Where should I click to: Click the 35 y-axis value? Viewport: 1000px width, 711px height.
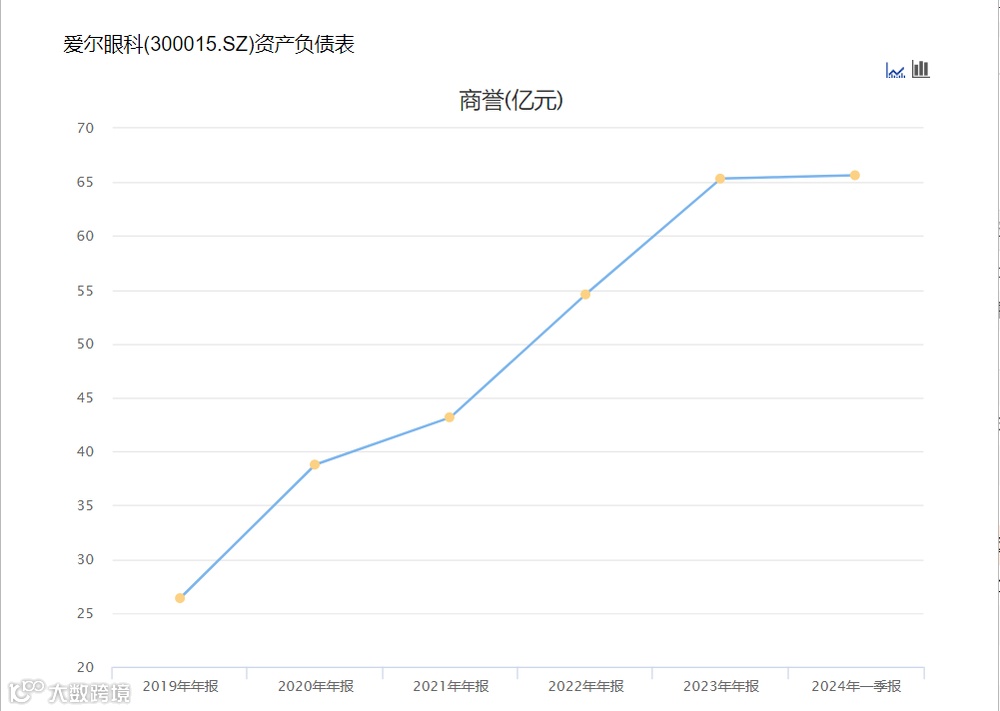point(85,506)
